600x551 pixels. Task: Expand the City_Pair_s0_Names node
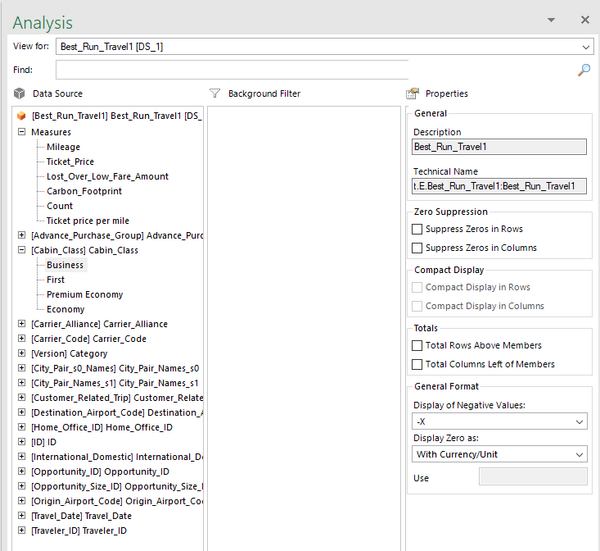pyautogui.click(x=22, y=368)
